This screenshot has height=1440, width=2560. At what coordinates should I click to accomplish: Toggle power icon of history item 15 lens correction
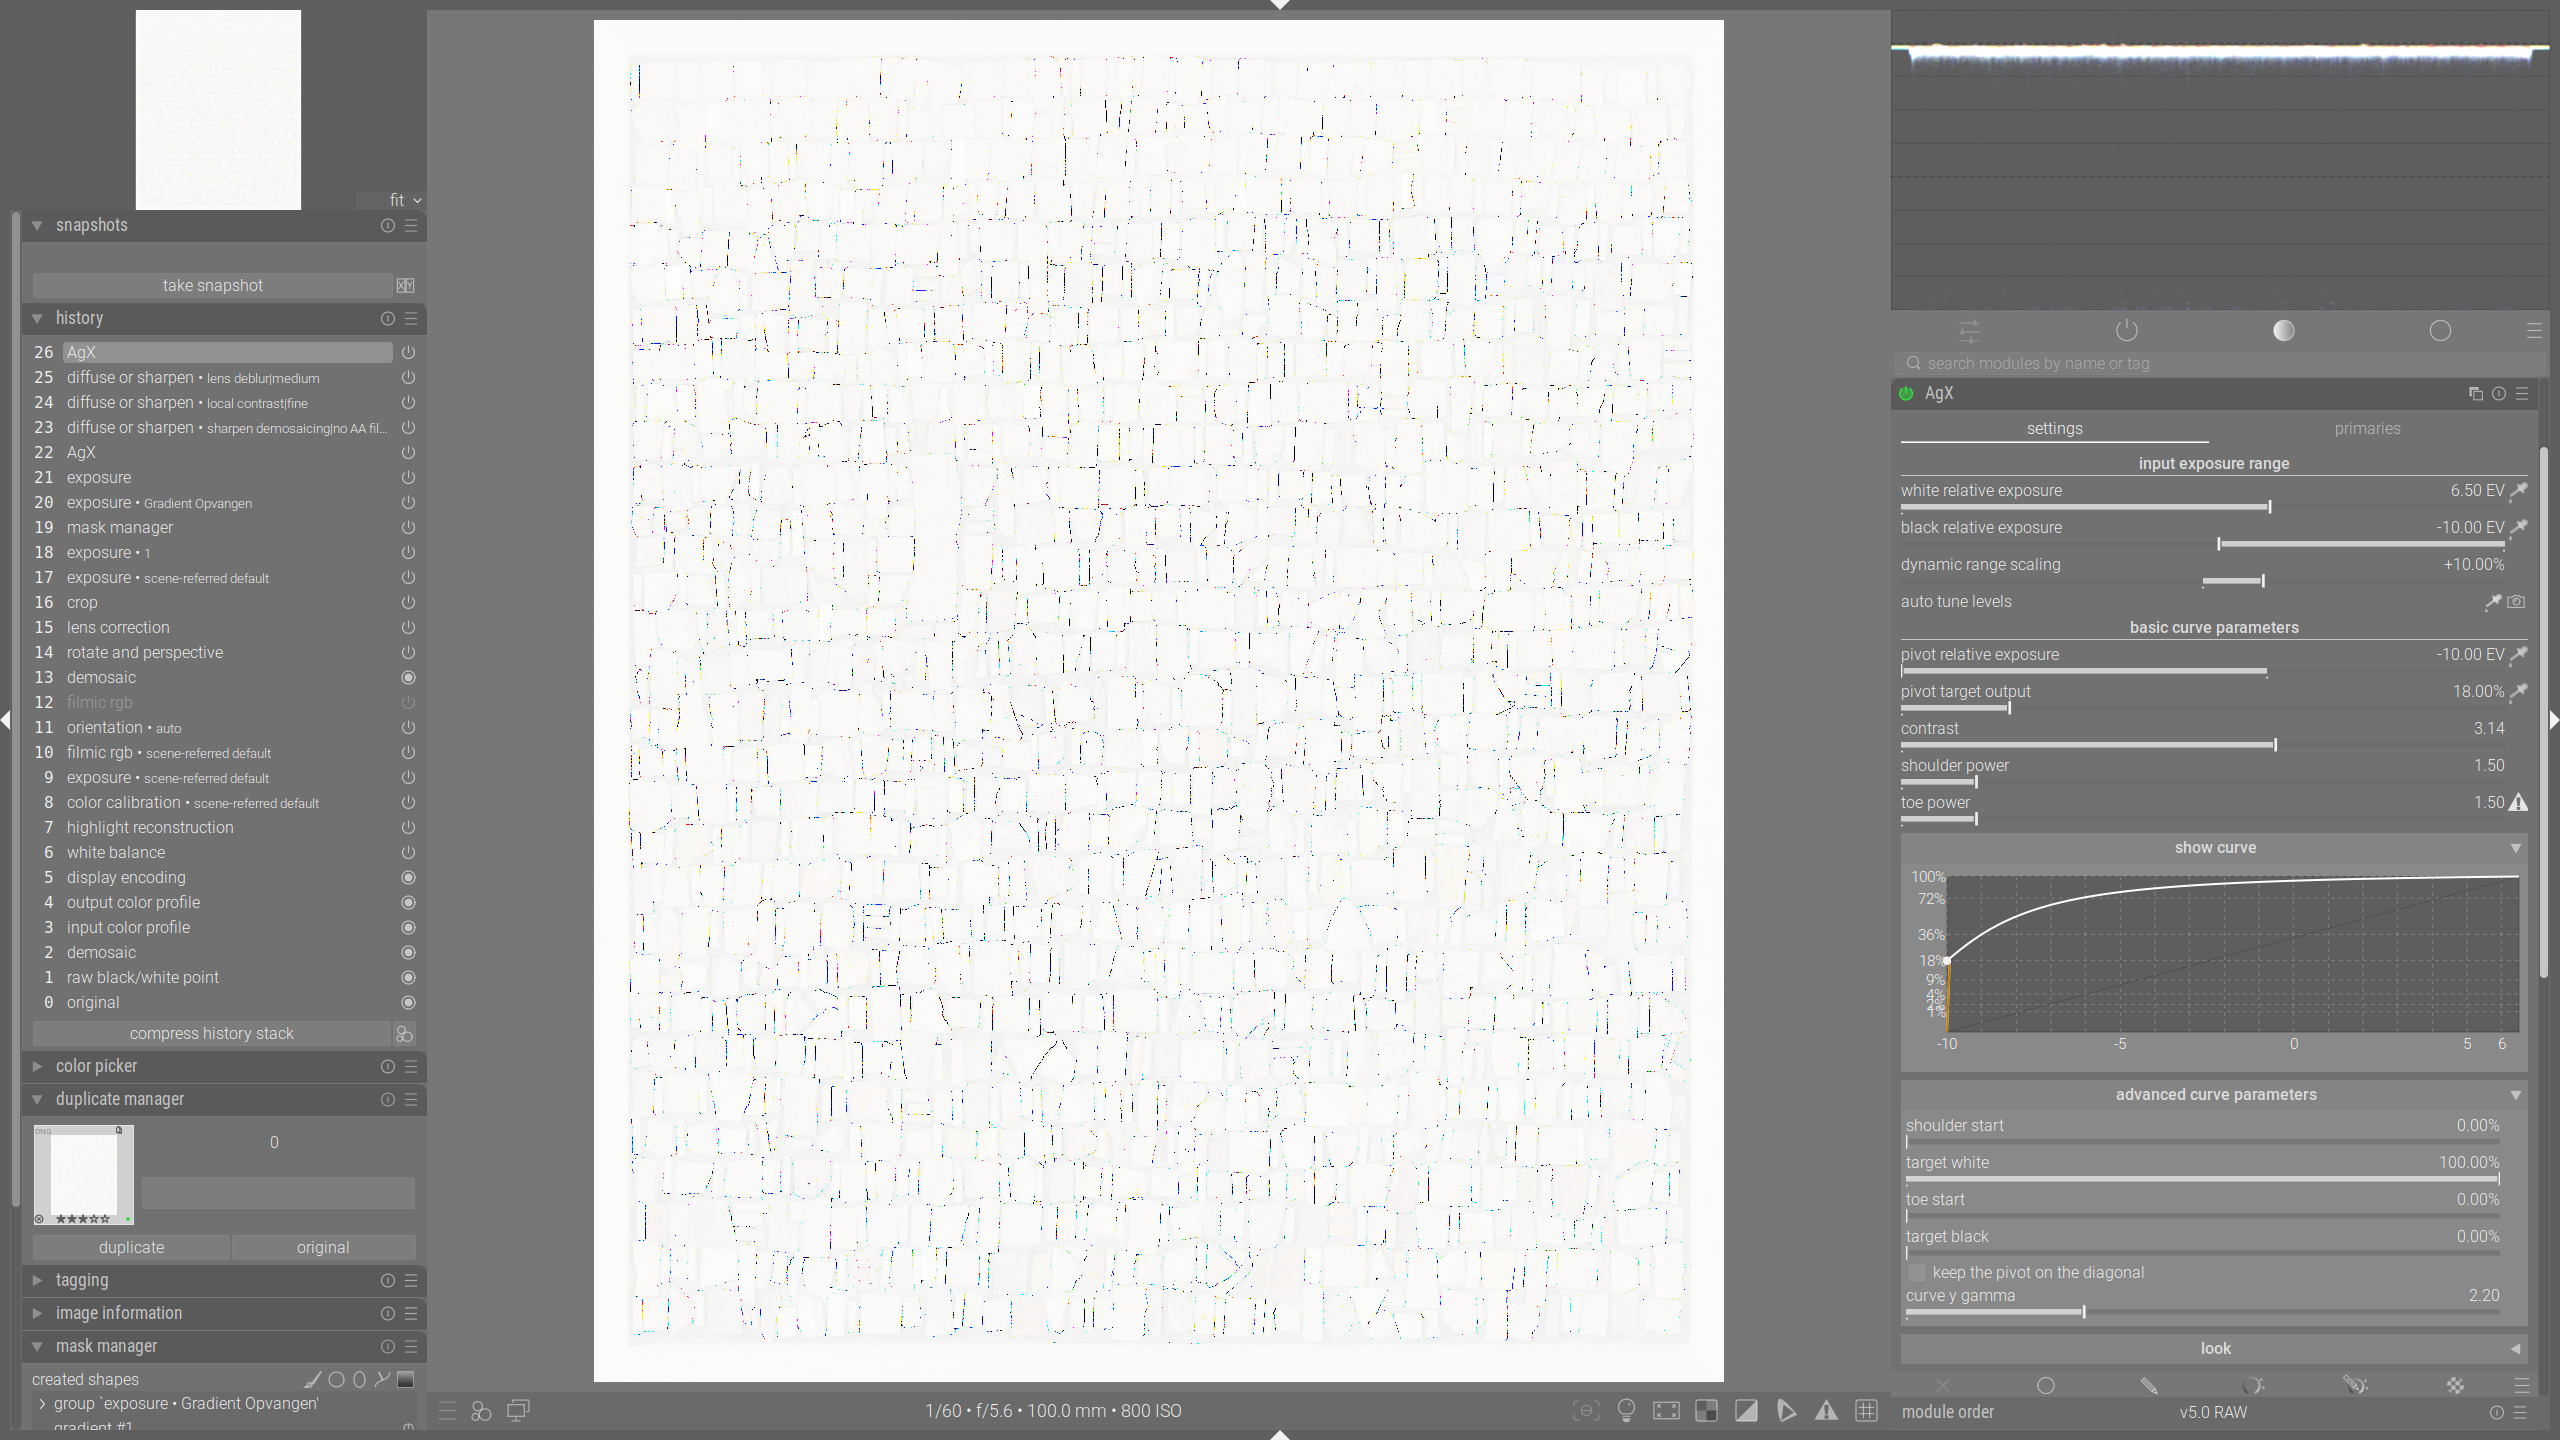click(x=408, y=628)
